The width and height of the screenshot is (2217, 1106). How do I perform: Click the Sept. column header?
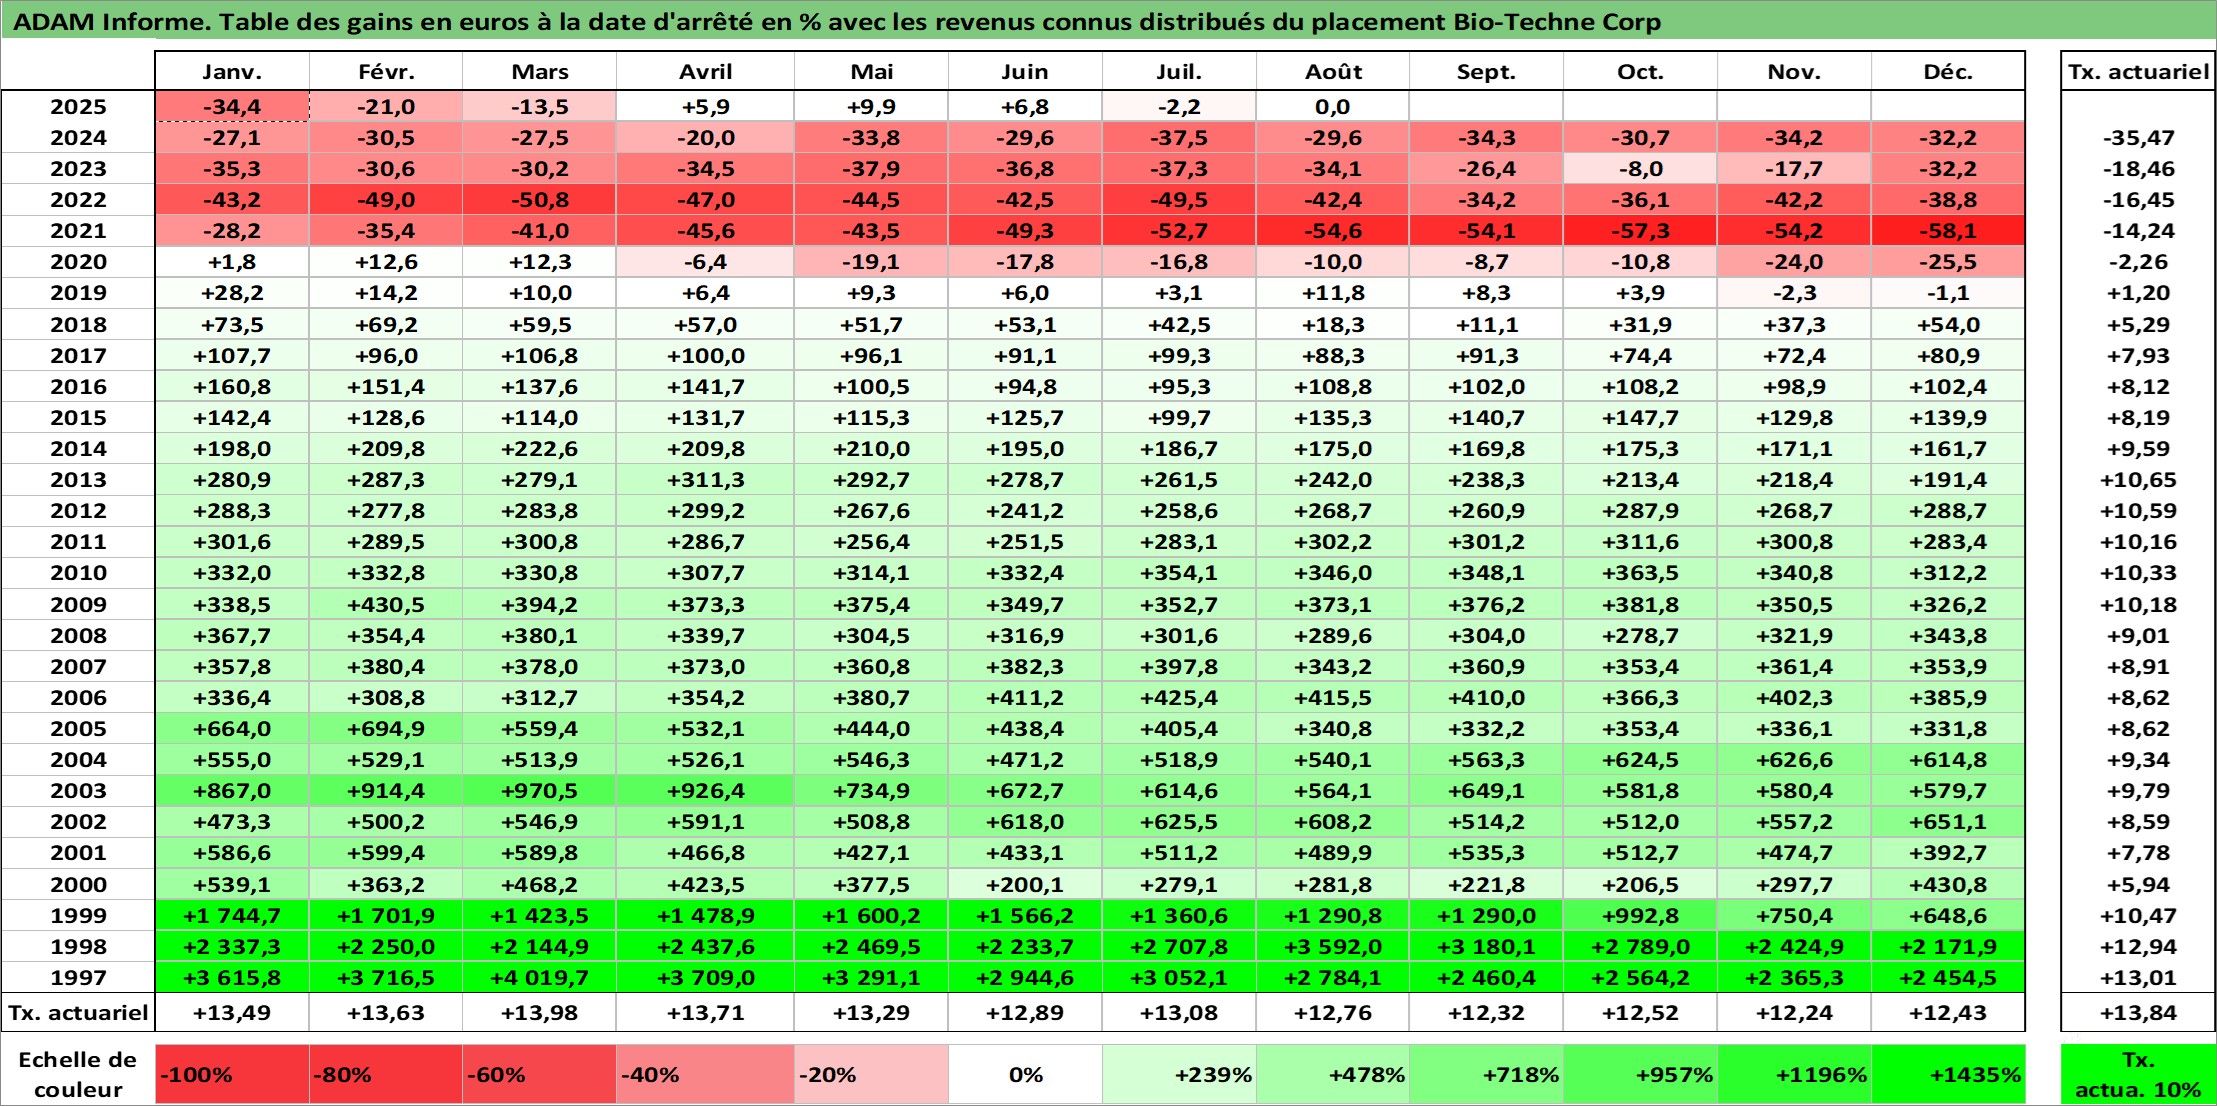tap(1486, 72)
